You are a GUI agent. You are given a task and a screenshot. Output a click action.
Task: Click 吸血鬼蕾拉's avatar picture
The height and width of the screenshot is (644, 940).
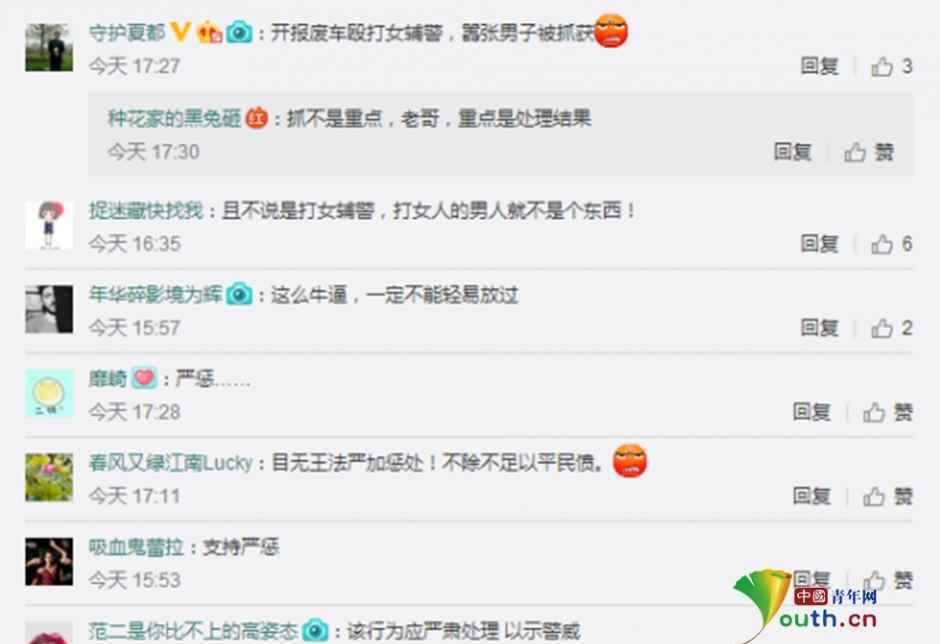coord(49,561)
